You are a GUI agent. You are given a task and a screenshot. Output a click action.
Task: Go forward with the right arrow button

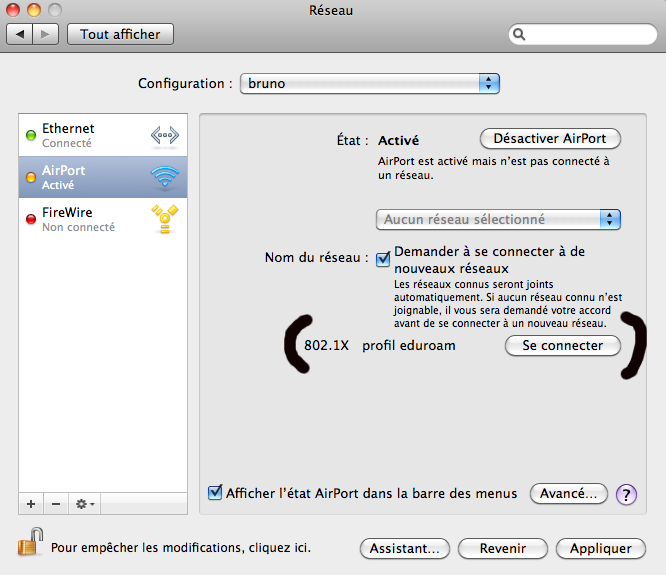point(47,34)
